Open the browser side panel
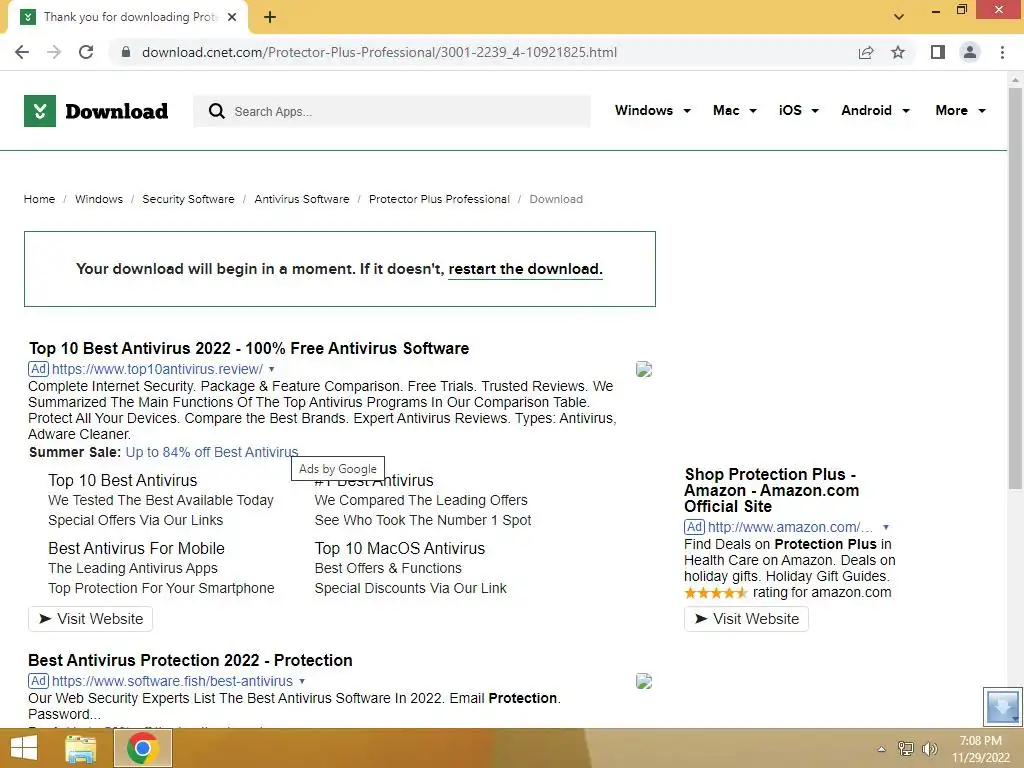1024x768 pixels. pos(938,52)
